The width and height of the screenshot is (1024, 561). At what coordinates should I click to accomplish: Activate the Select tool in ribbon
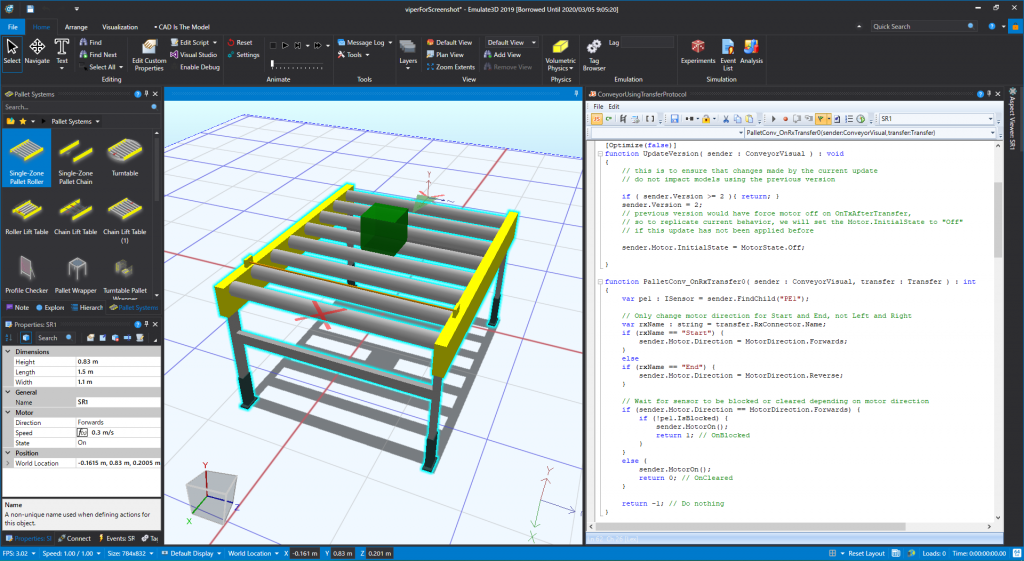click(x=12, y=52)
